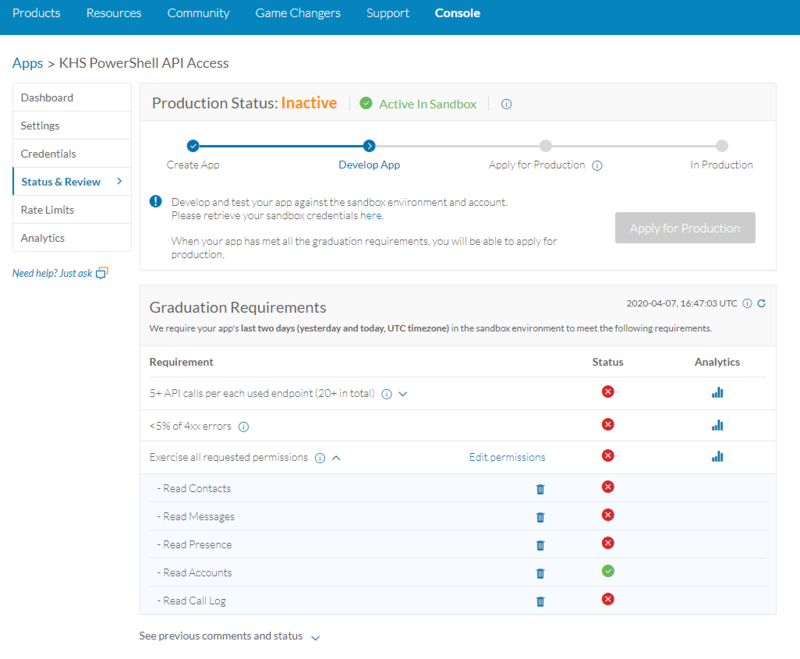View analytics for the 4xx errors requirement
The height and width of the screenshot is (659, 800).
click(x=717, y=424)
